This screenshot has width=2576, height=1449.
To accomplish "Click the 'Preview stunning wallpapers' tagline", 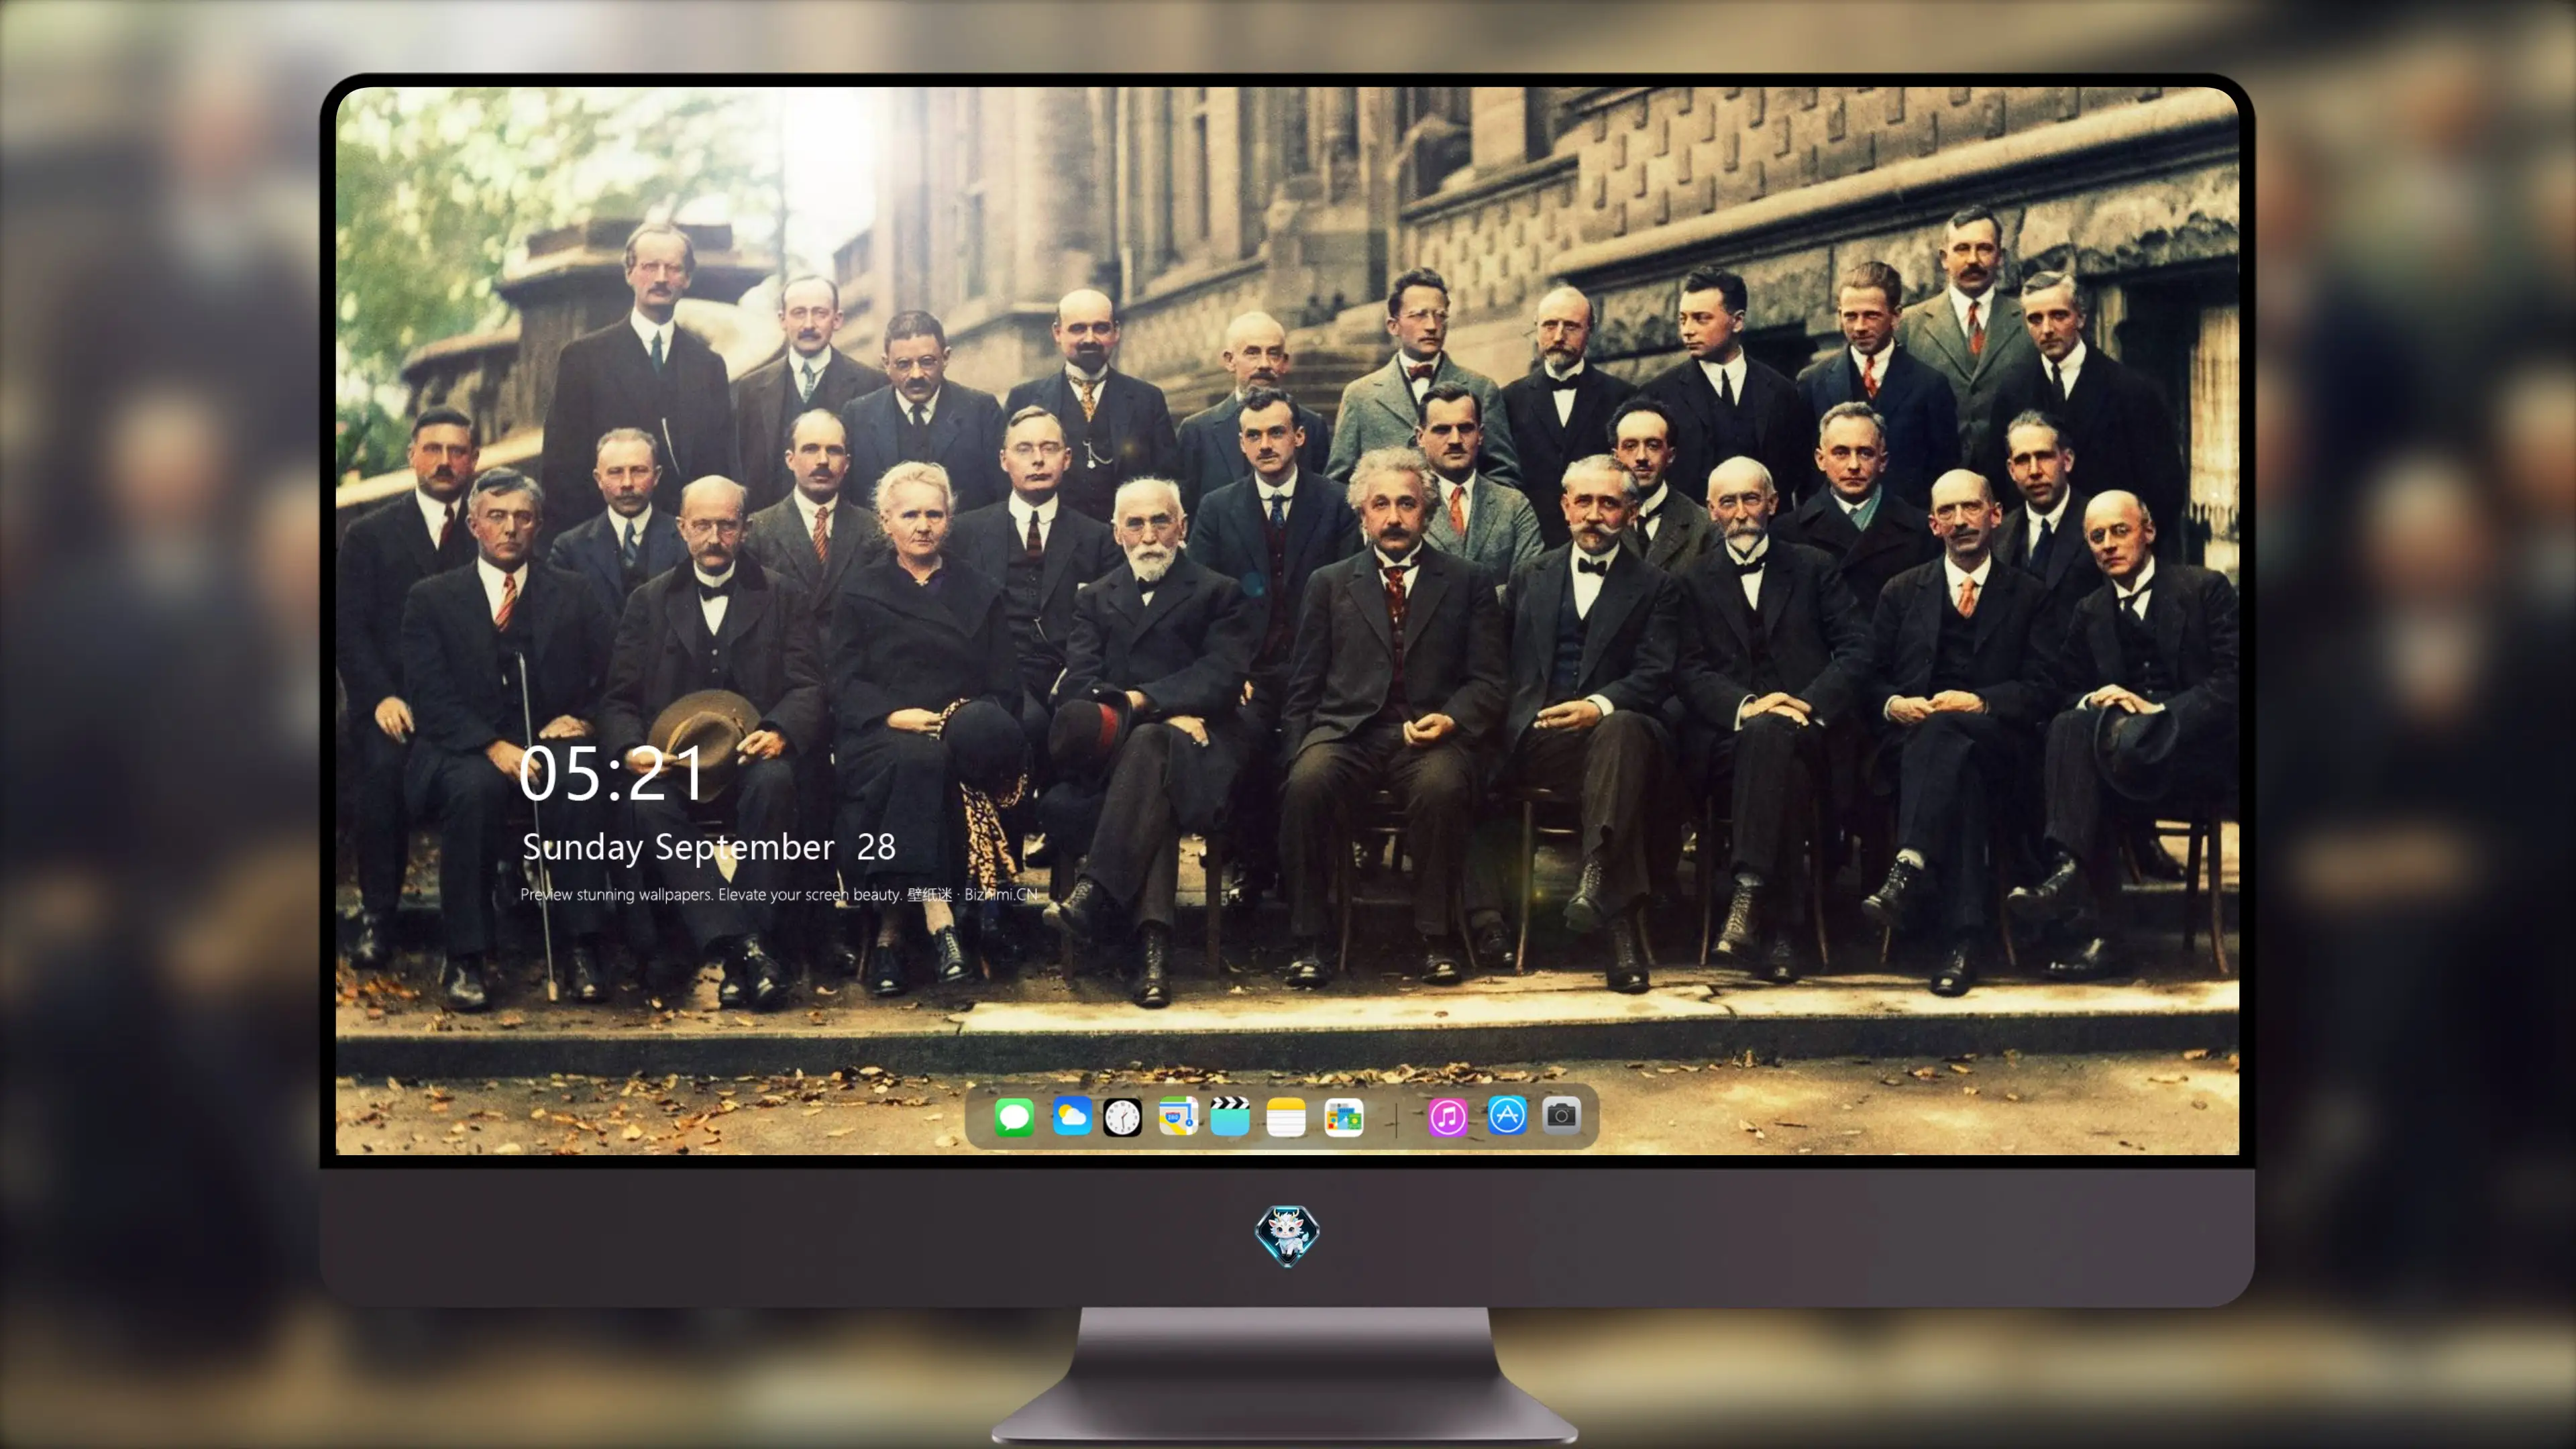I will coord(779,894).
